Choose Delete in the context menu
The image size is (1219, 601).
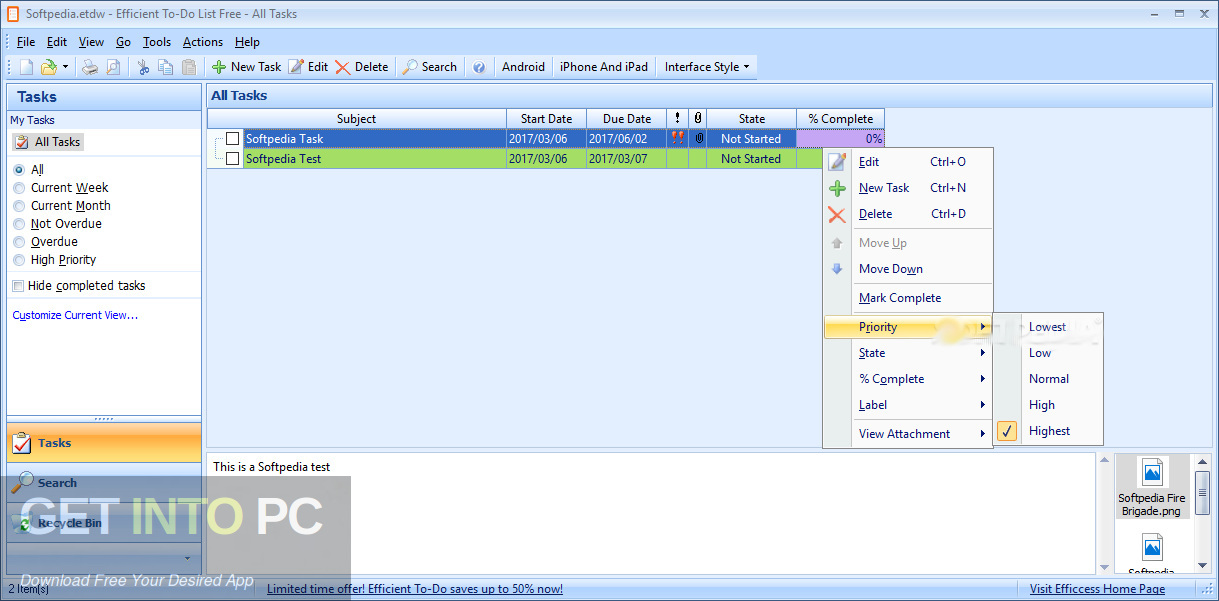908,214
